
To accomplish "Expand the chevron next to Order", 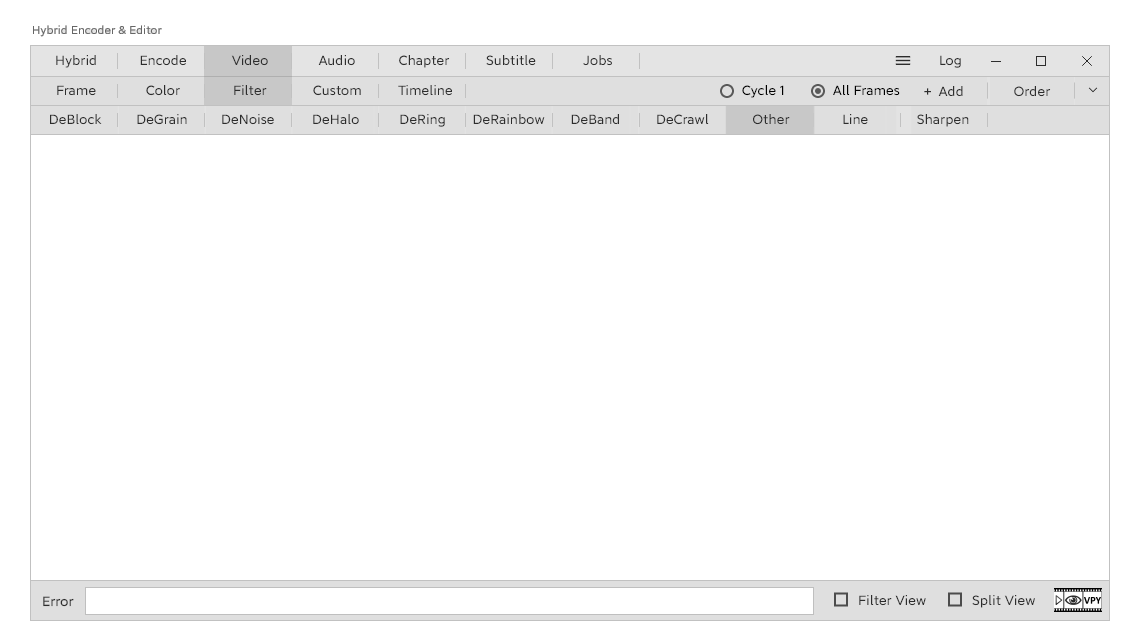I will 1092,91.
